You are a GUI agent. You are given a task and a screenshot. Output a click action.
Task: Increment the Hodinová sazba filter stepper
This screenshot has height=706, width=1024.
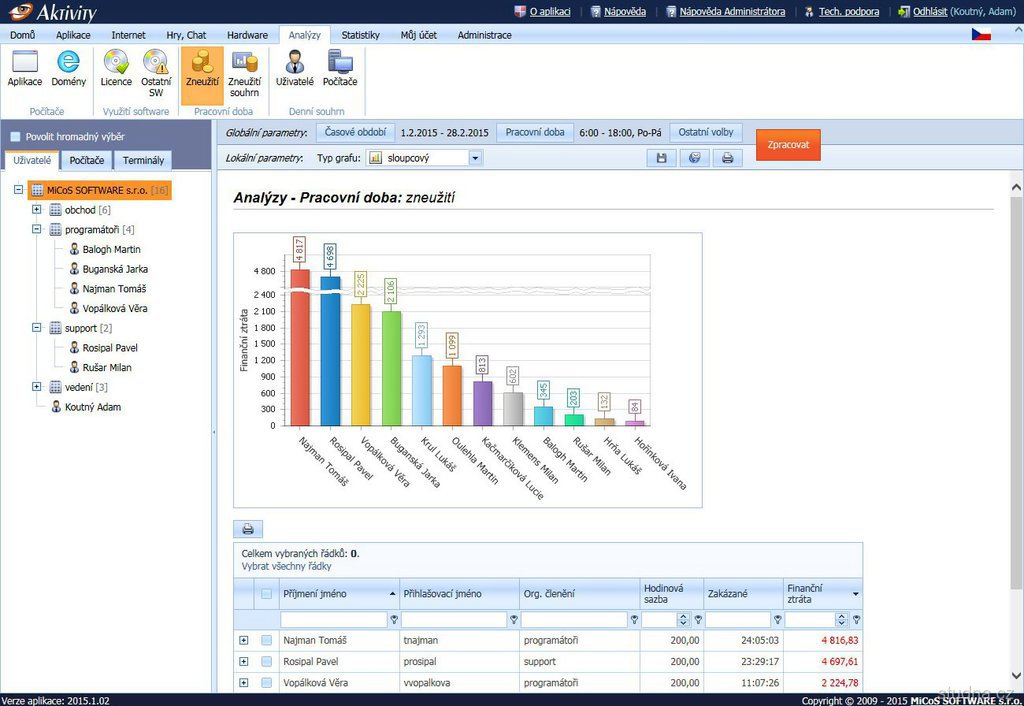click(x=683, y=616)
